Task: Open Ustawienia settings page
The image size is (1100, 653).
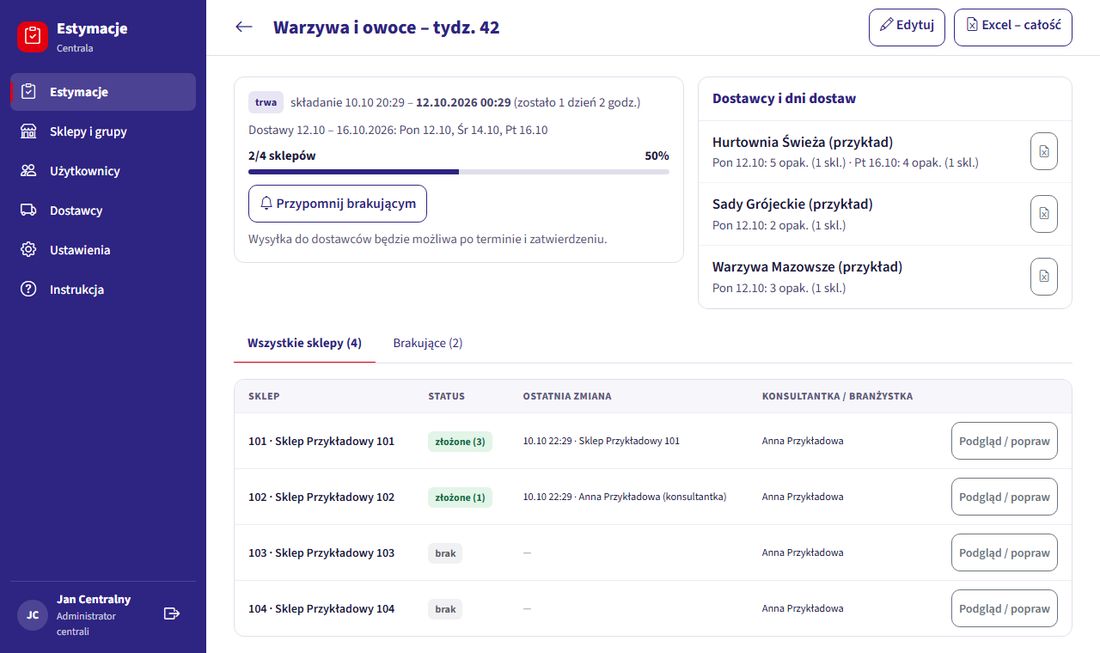Action: (103, 250)
